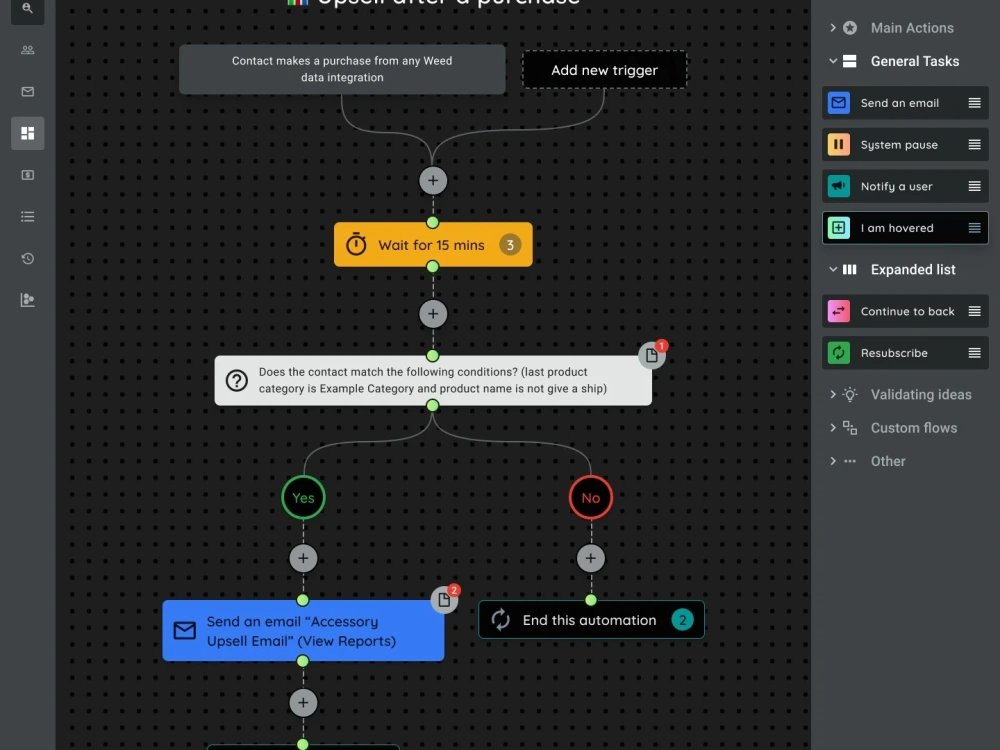Open the Wait for 15 mins step

(x=433, y=245)
